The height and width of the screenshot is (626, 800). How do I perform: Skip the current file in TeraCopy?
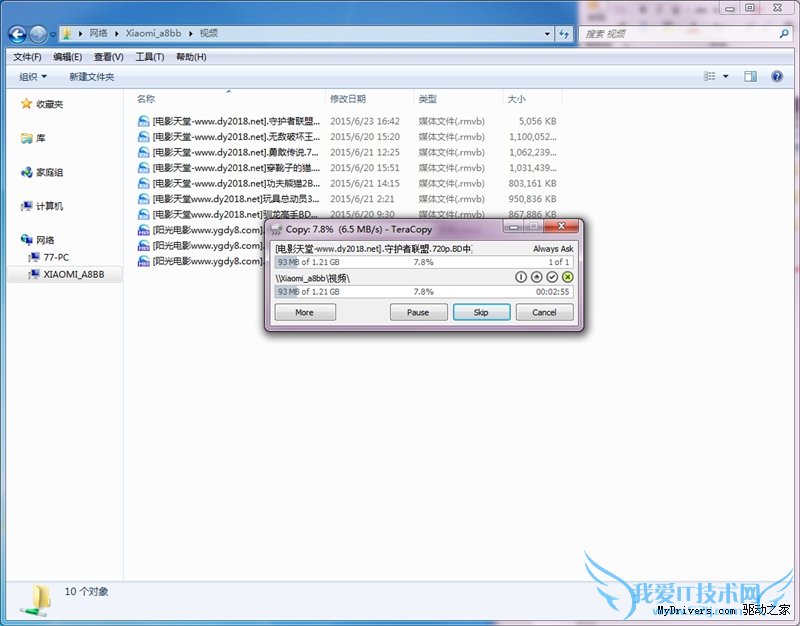tap(481, 312)
